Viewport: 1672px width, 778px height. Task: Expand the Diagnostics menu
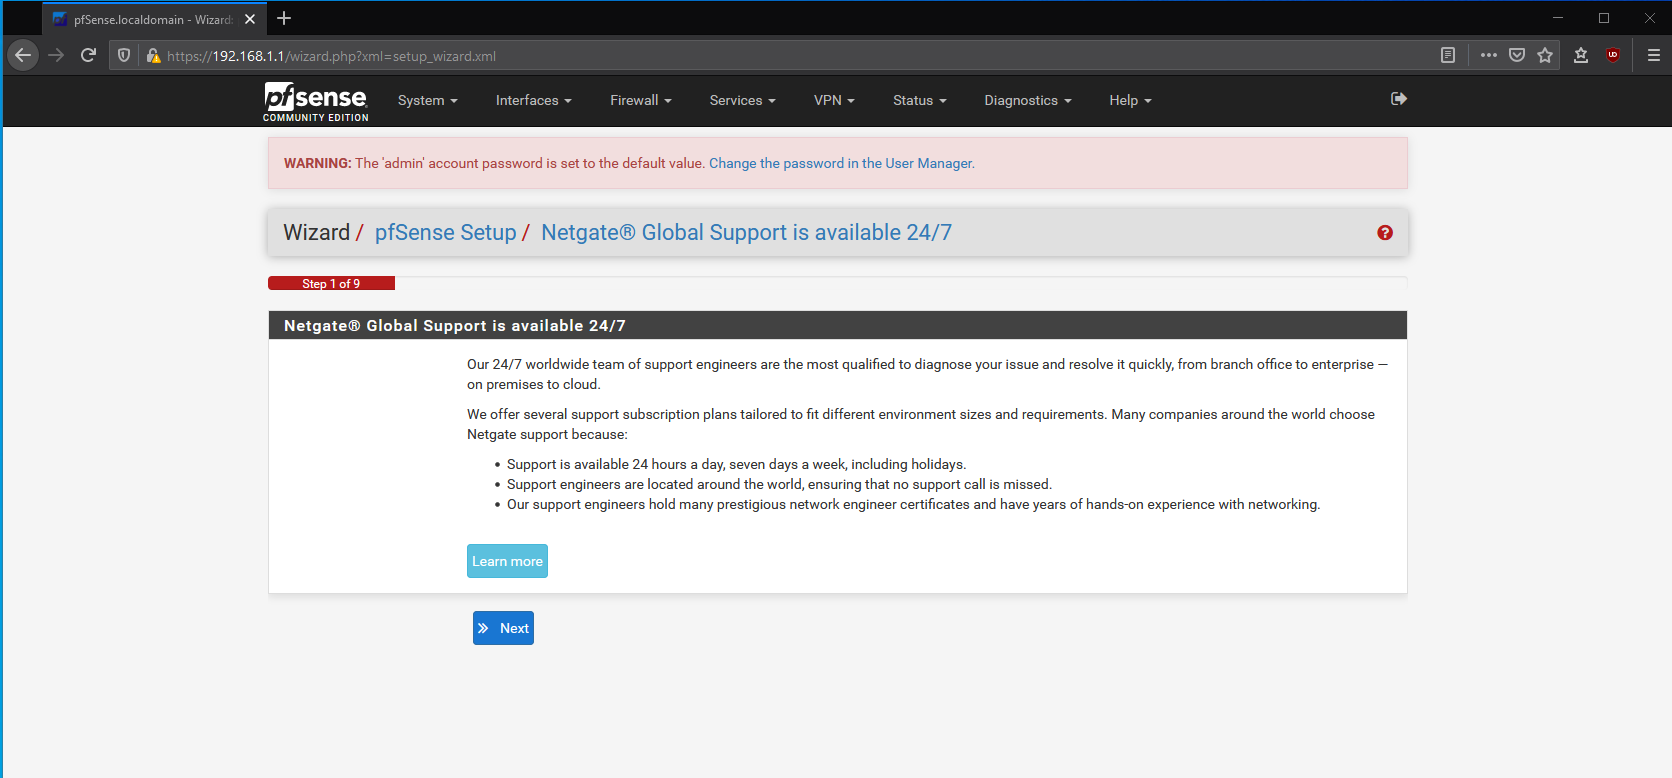point(1027,100)
